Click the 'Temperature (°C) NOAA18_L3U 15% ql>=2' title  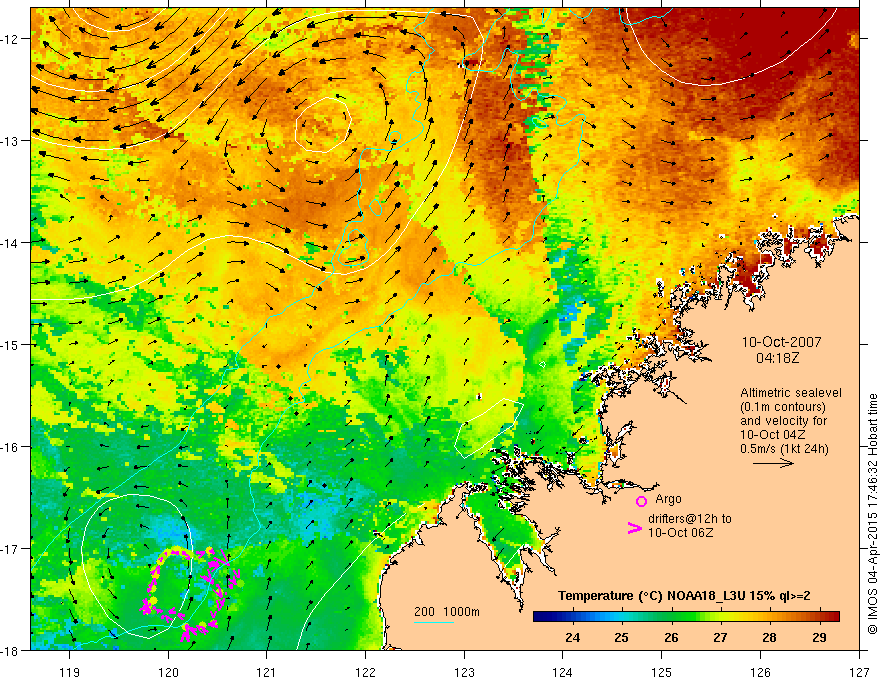[684, 596]
